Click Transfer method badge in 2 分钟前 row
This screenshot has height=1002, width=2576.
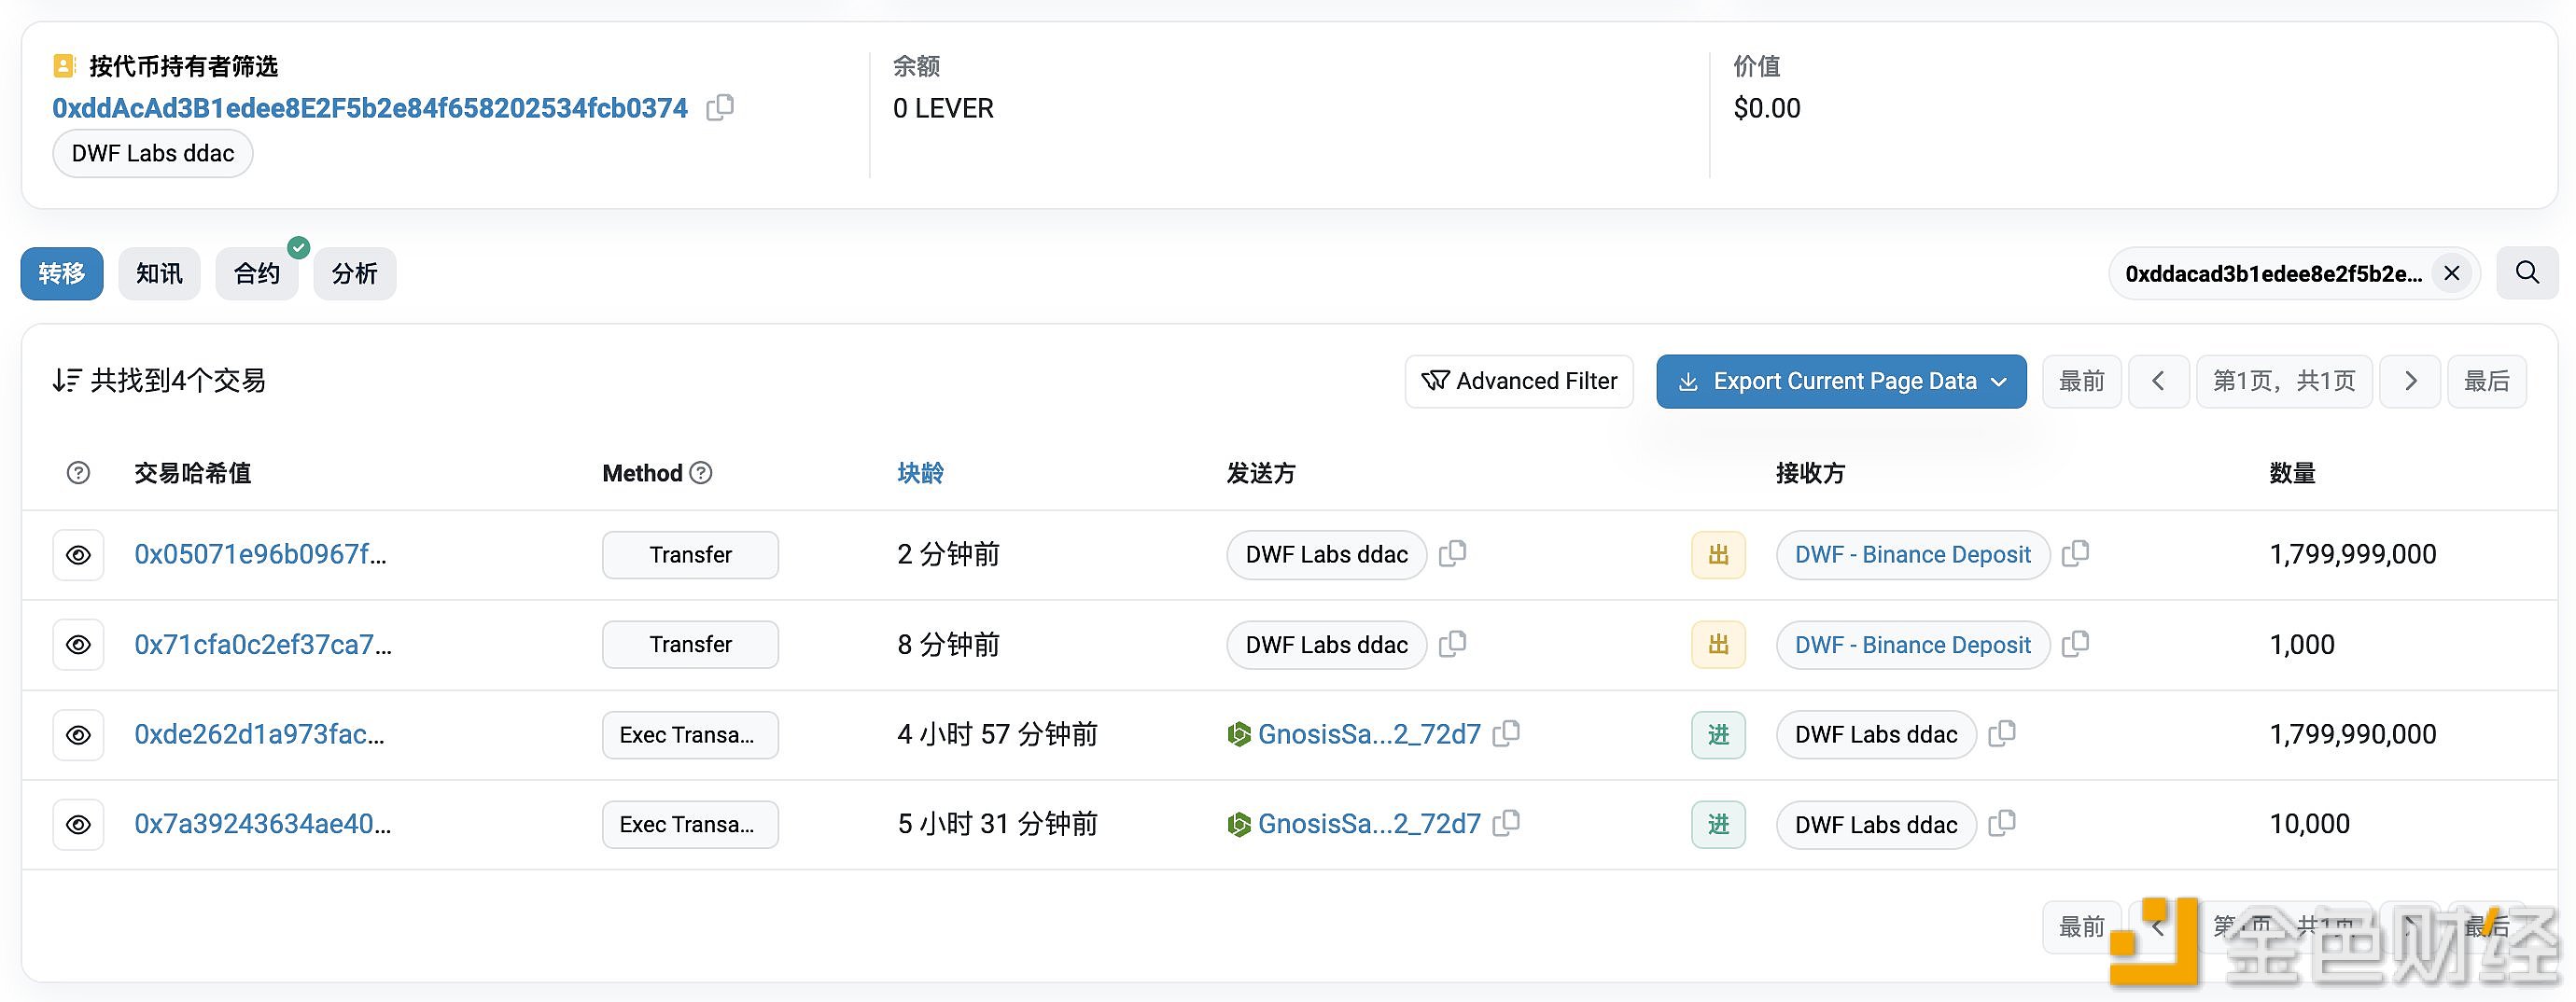pyautogui.click(x=690, y=555)
